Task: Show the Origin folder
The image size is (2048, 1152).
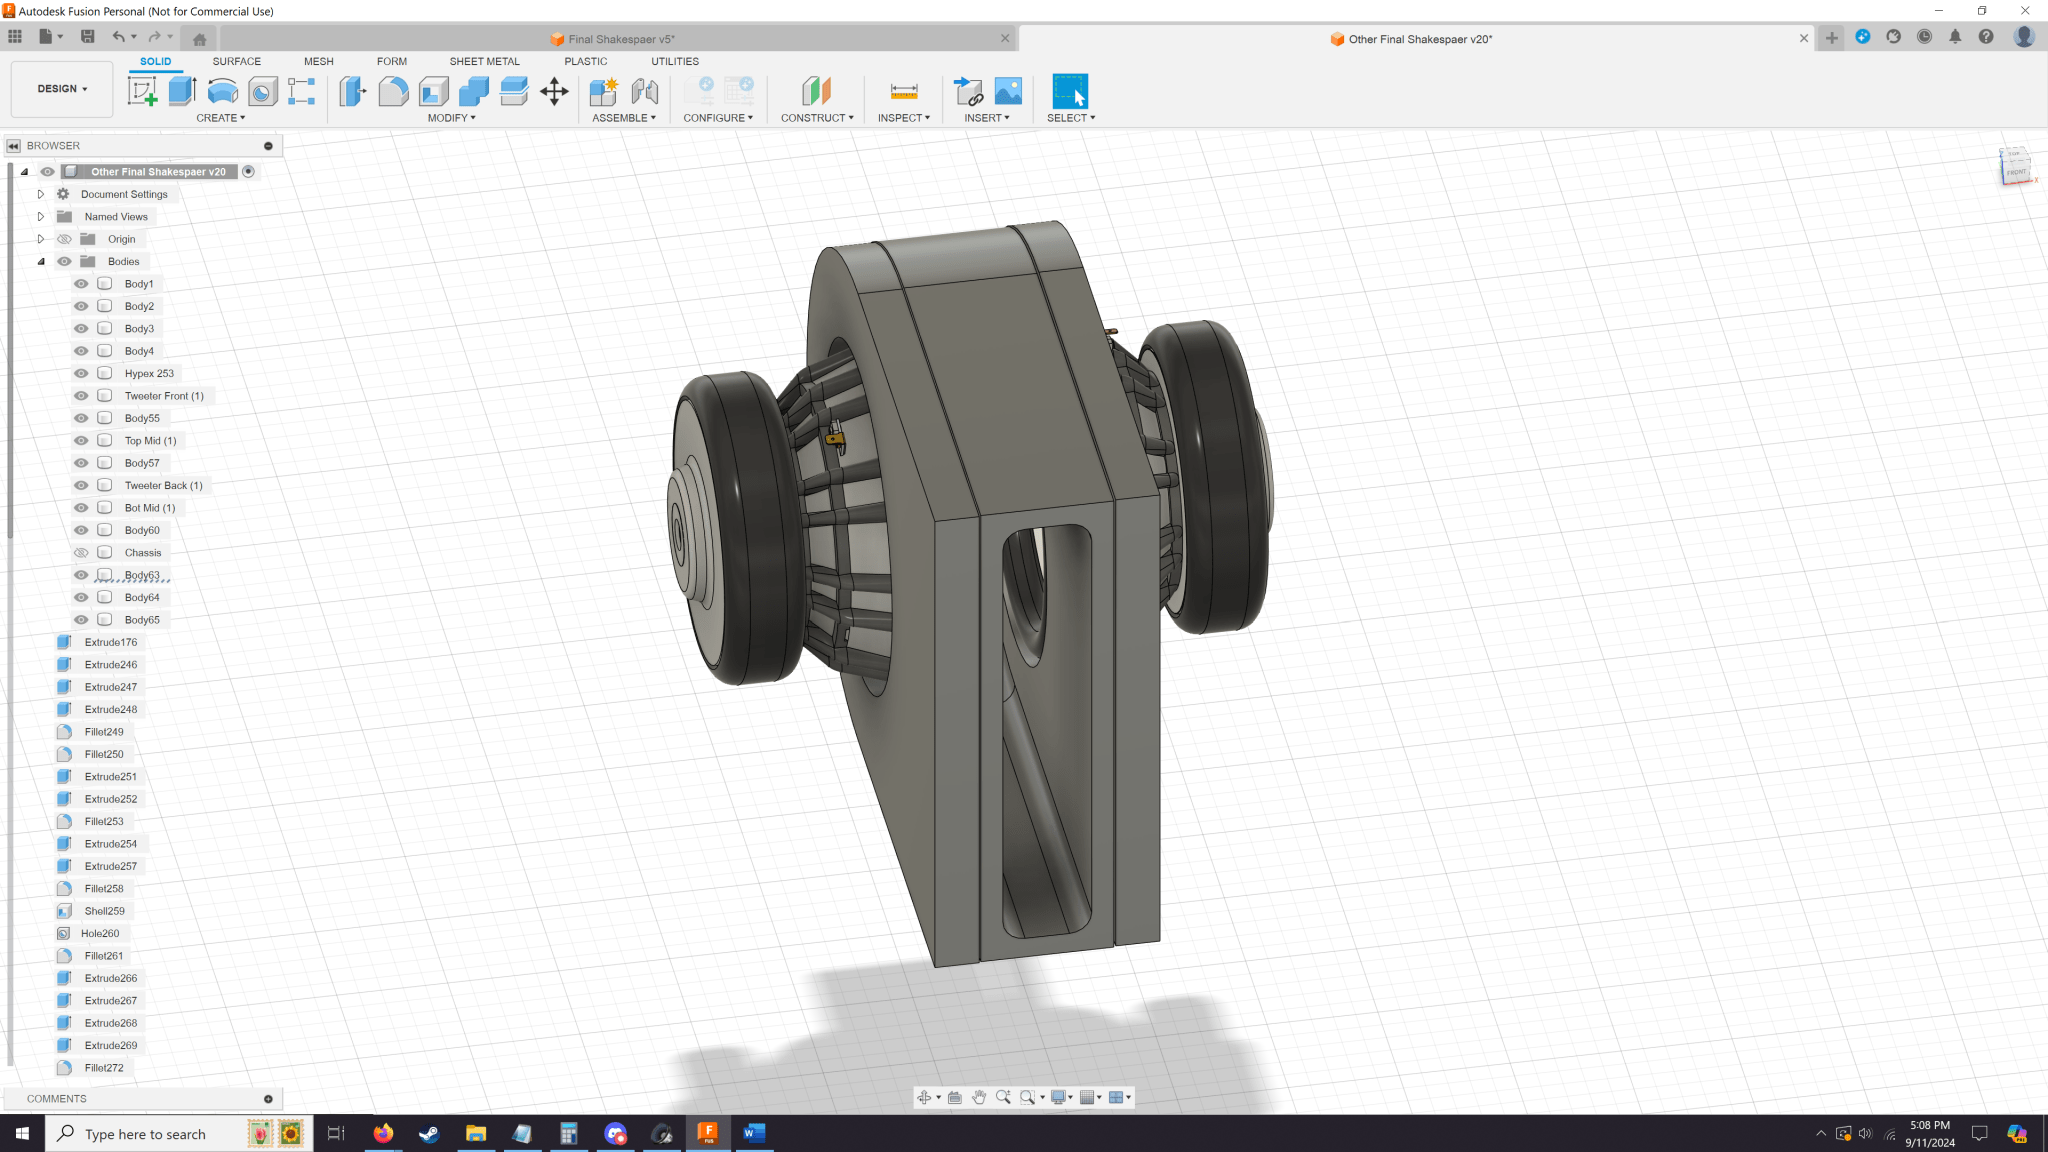Action: [65, 239]
